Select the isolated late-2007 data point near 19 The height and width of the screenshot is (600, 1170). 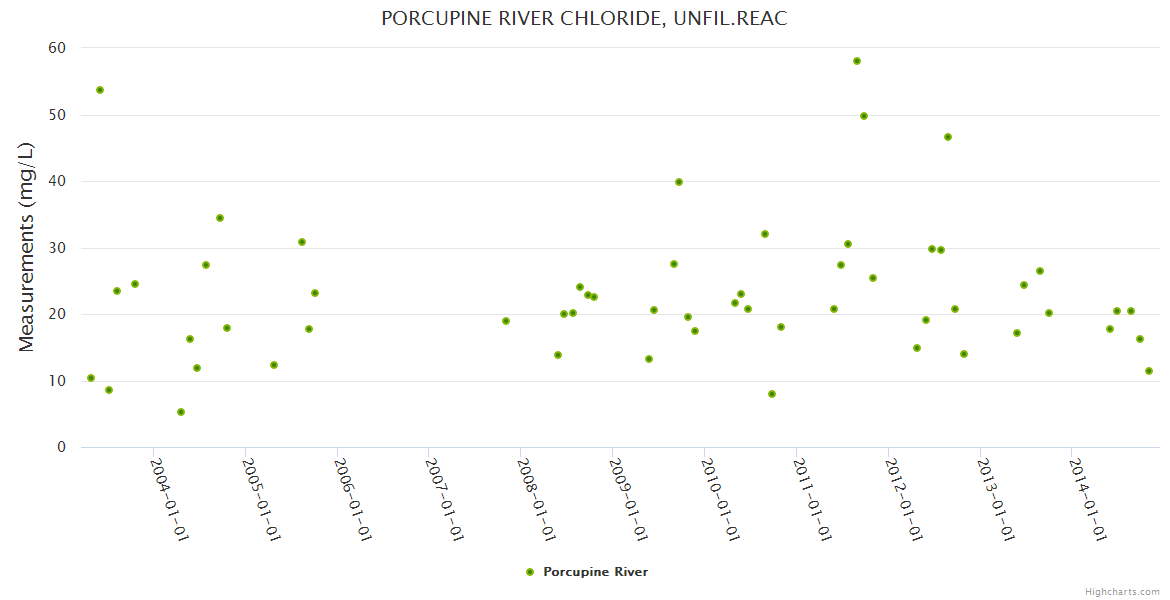click(x=506, y=321)
